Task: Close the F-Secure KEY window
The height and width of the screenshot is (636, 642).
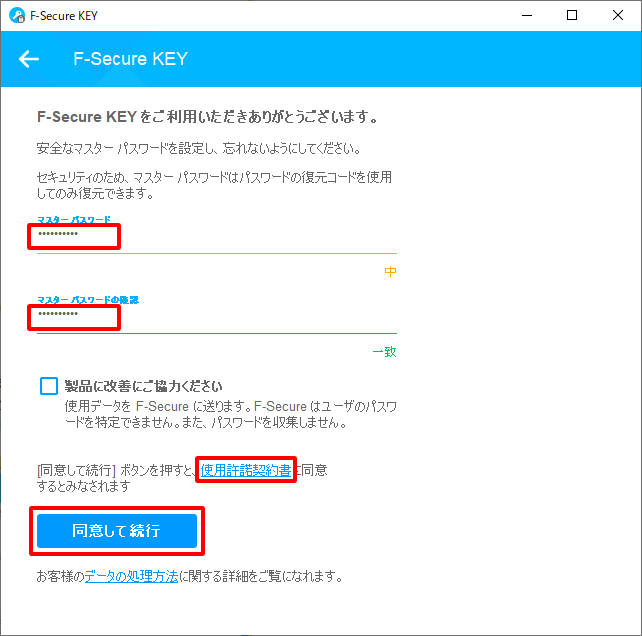Action: [618, 16]
